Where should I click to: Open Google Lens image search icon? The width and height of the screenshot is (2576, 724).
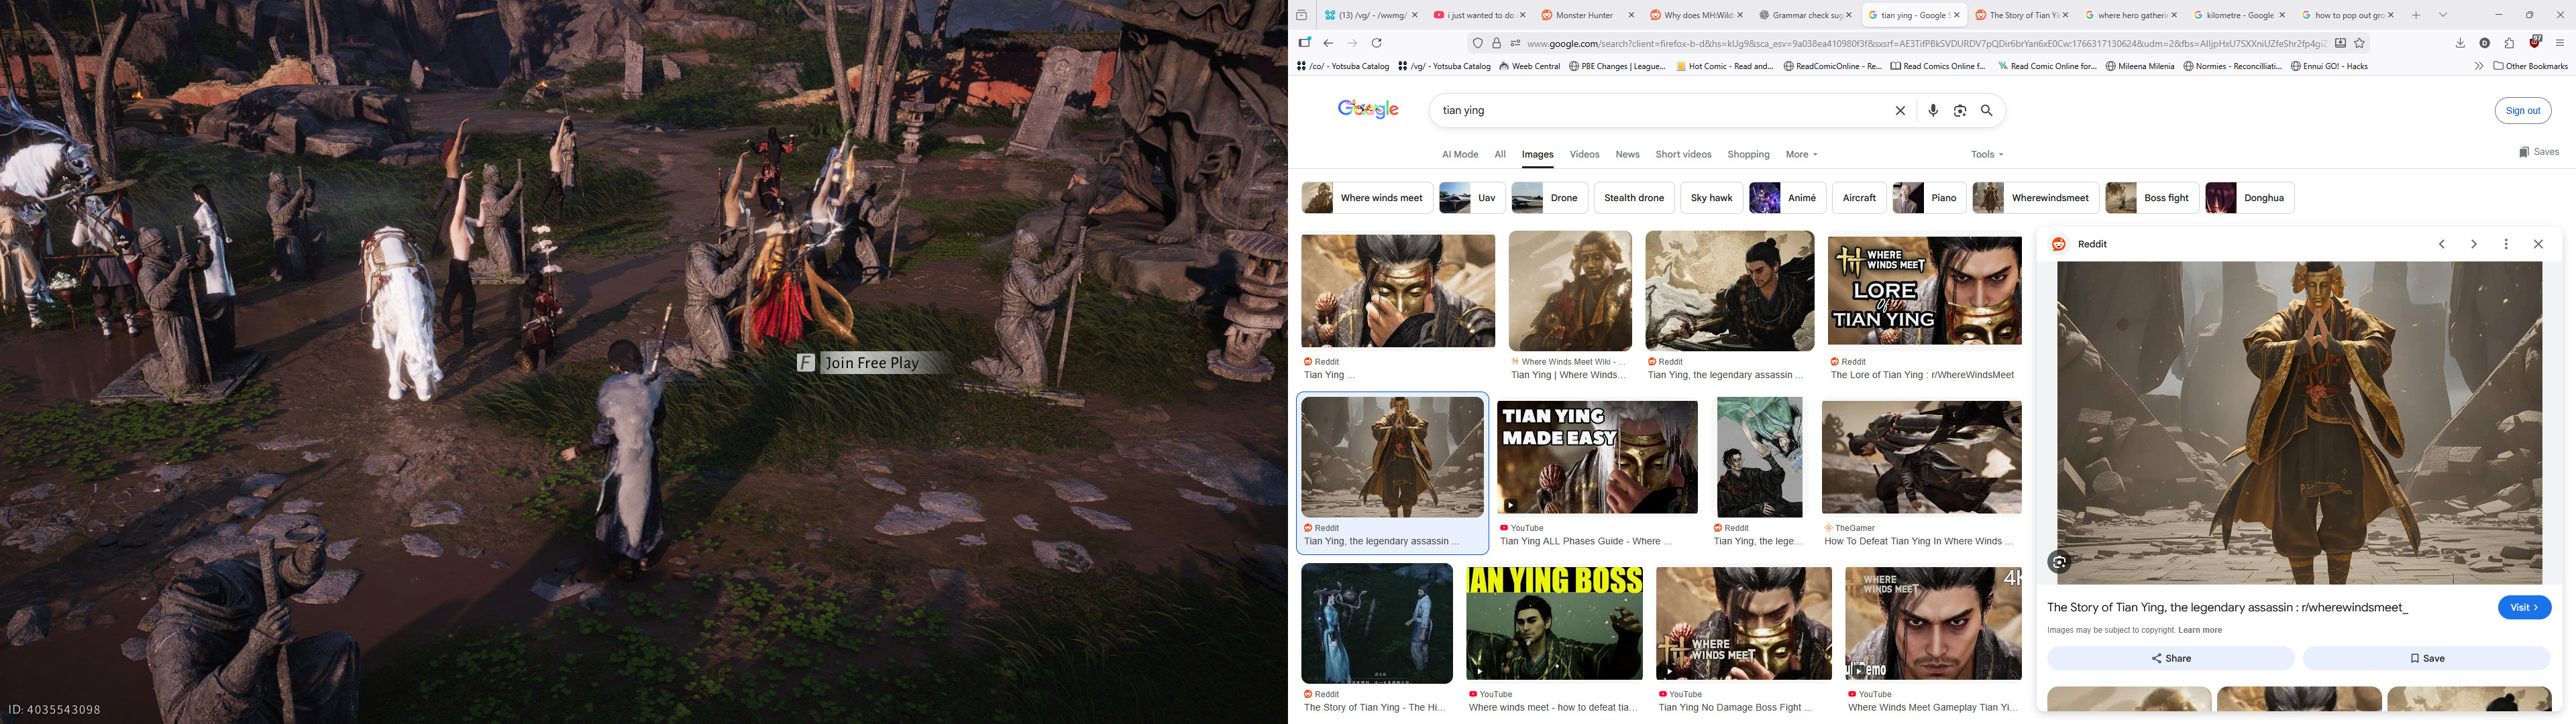[1960, 111]
